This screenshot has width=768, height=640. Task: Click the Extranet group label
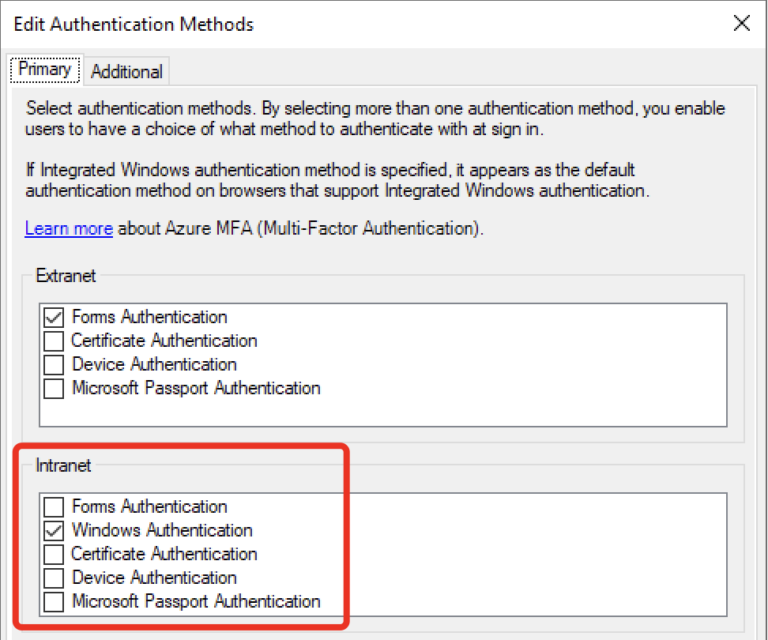coord(66,276)
